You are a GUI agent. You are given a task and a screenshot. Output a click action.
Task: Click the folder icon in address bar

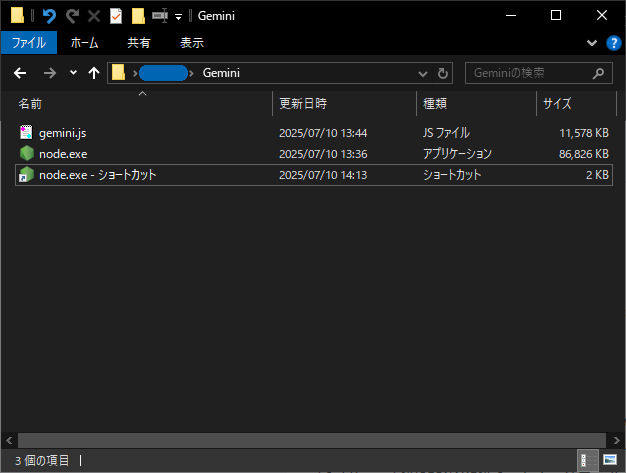[x=119, y=73]
